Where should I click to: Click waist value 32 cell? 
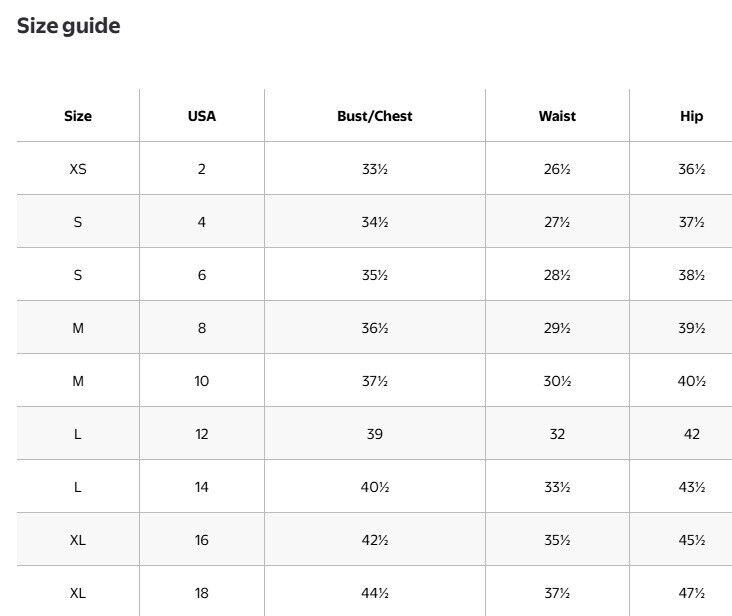point(557,434)
